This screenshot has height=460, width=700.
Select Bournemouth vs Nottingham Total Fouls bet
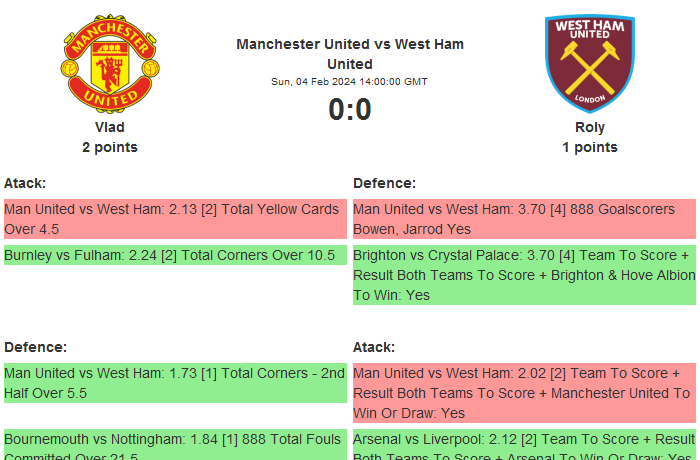click(x=175, y=444)
